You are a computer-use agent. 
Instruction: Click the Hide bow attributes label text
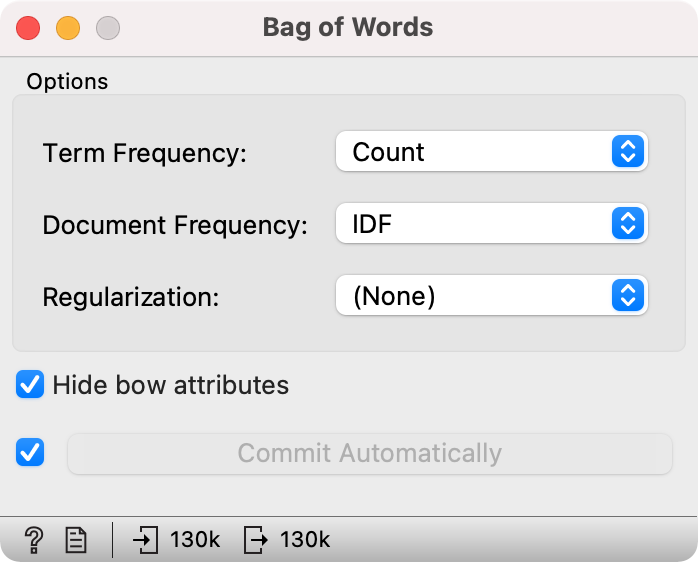pyautogui.click(x=170, y=385)
